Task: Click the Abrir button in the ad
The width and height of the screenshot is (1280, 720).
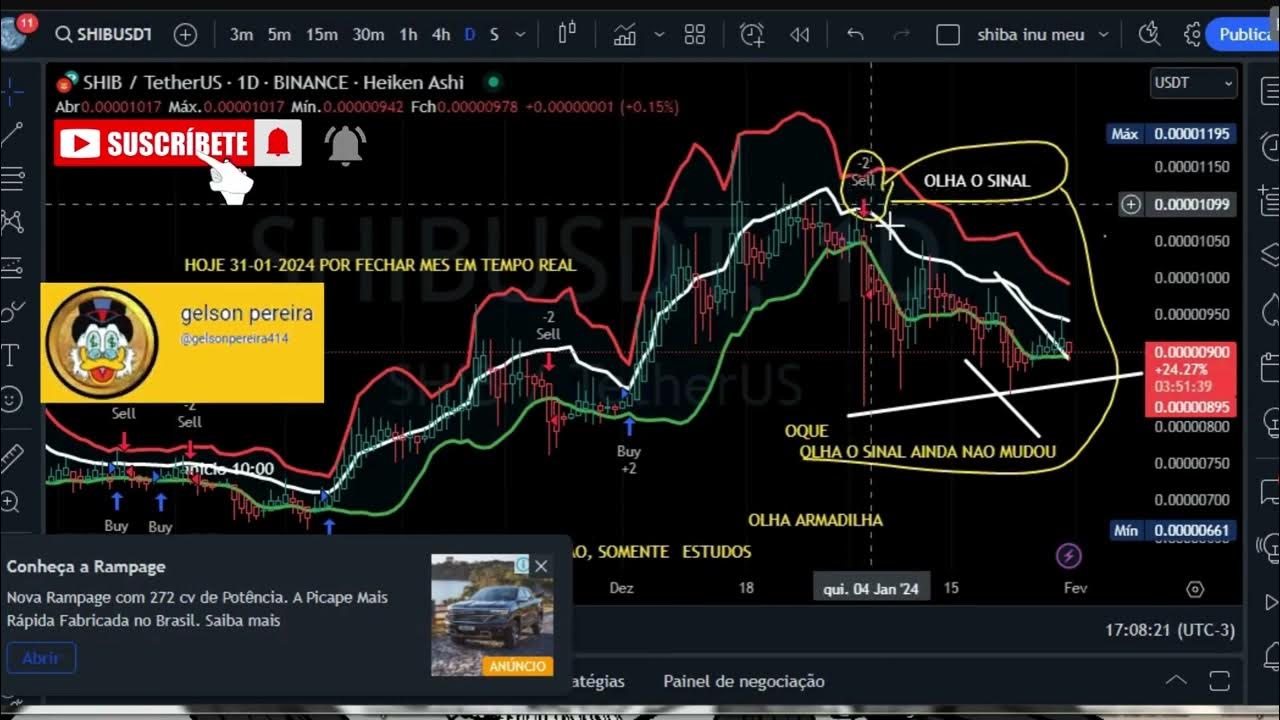Action: coord(41,658)
